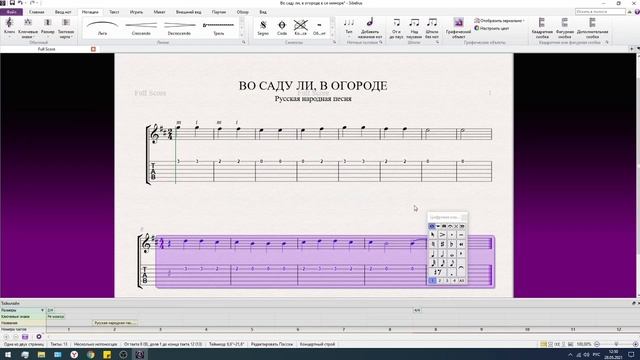Insert a Diminuendo hairpin
The image size is (640, 360).
coord(179,27)
